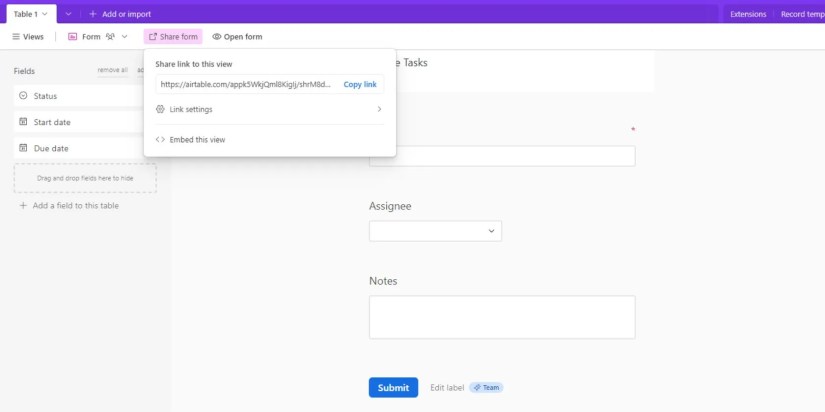Click the share link URL field

click(246, 84)
